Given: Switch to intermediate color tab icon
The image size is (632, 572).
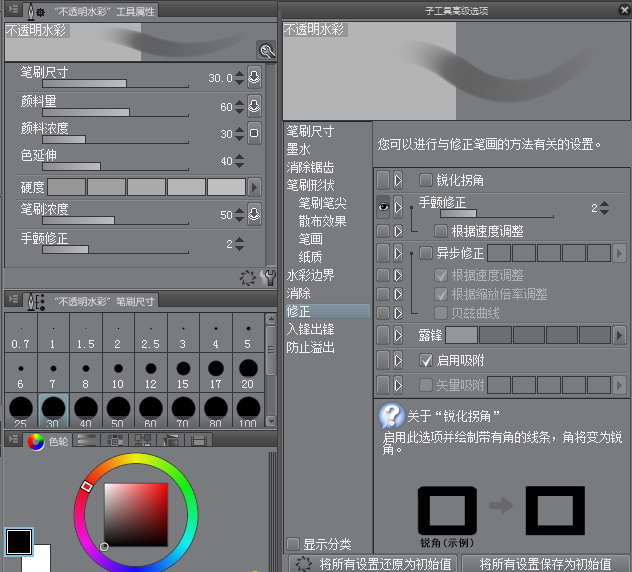Looking at the screenshot, I should 143,440.
